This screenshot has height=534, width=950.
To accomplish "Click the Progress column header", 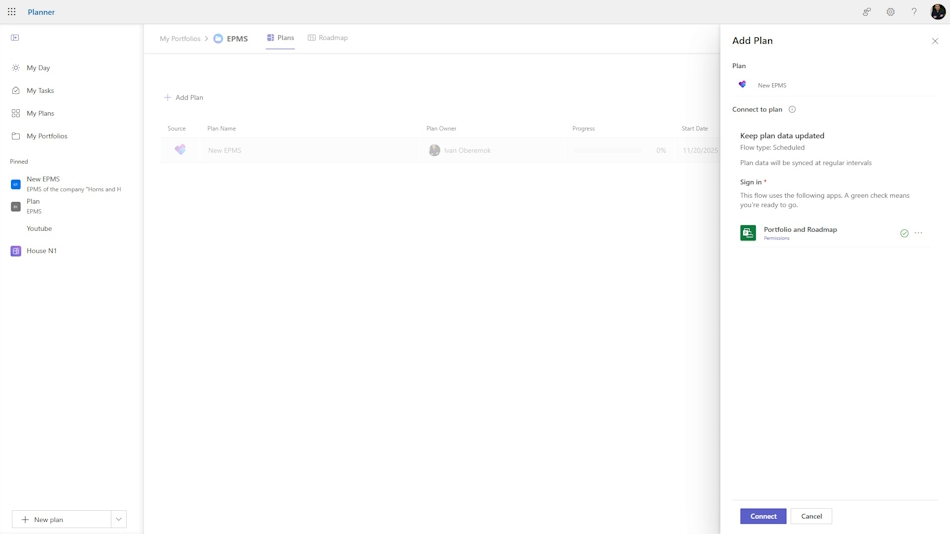I will pyautogui.click(x=583, y=128).
